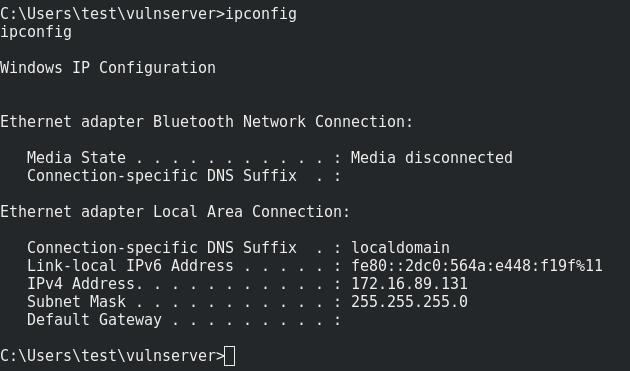630x371 pixels.
Task: Click the Ethernet adapter Local Area Connection line
Action: [175, 212]
